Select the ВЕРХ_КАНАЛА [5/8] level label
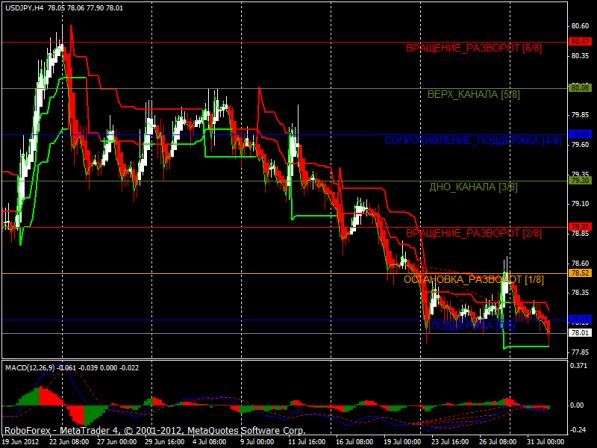This screenshot has width=597, height=448. pyautogui.click(x=473, y=94)
